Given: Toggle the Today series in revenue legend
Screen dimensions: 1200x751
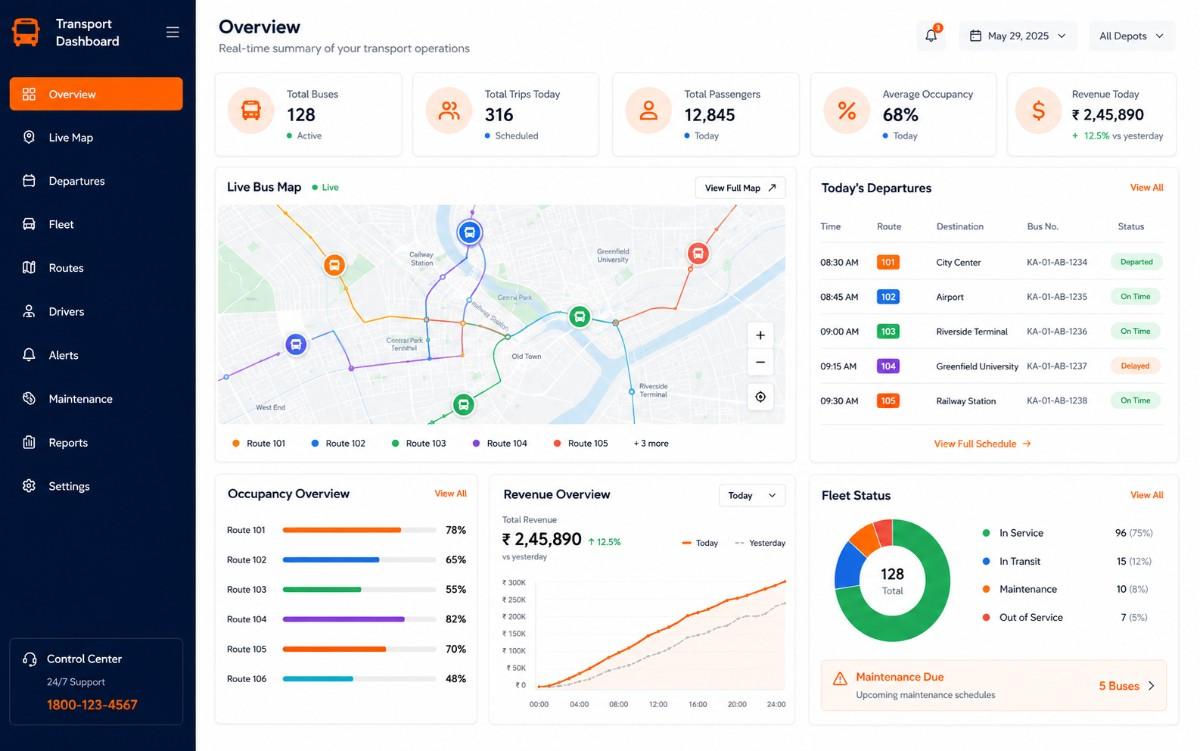Looking at the screenshot, I should [700, 543].
